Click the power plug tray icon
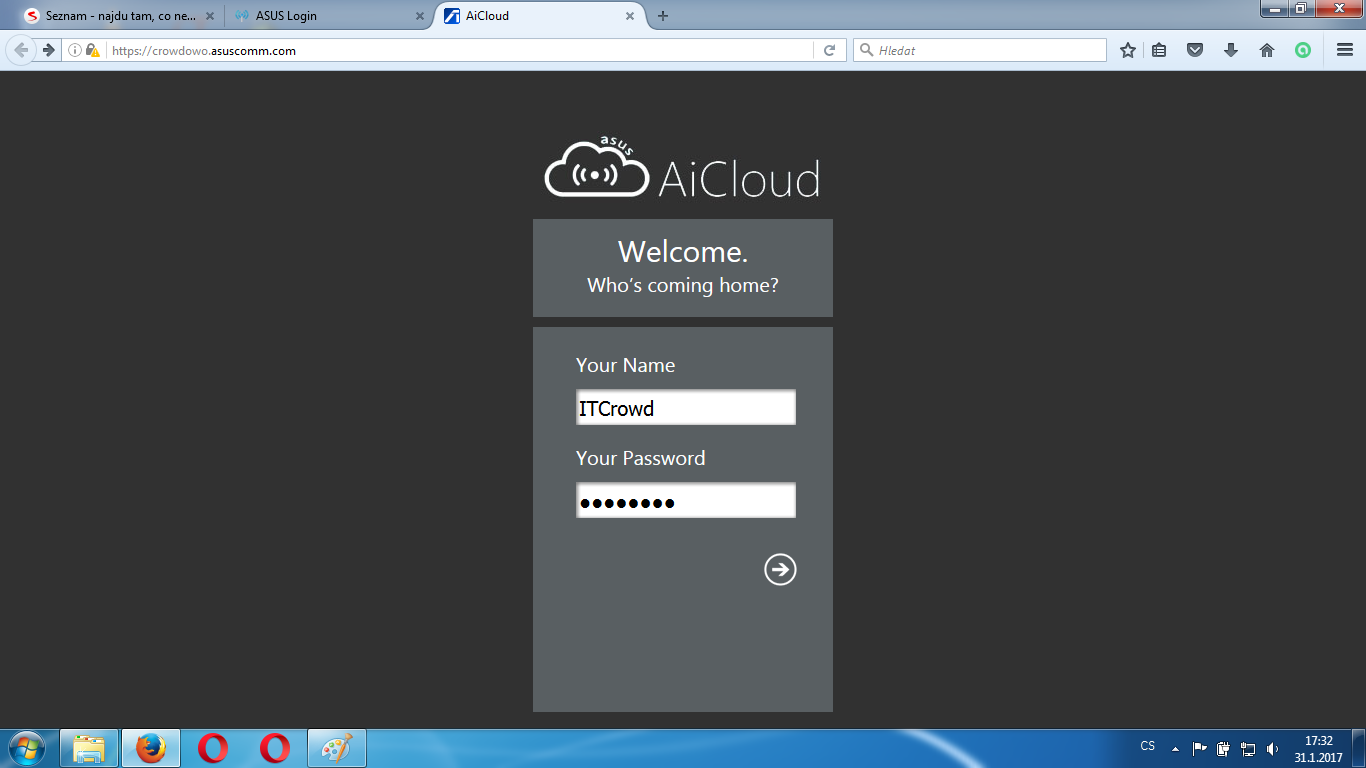1366x768 pixels. [x=1223, y=748]
